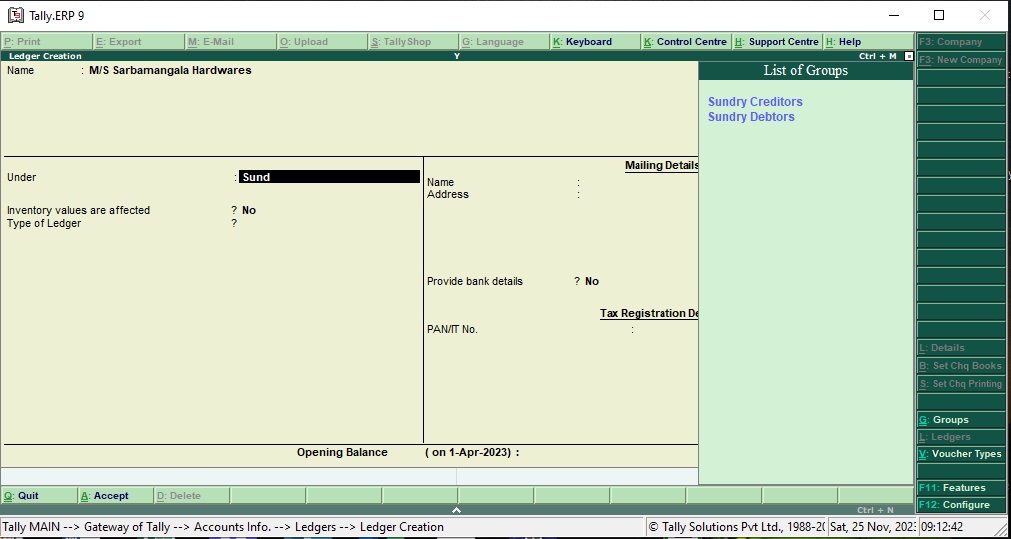Open the Print menu button
1011x539 pixels.
(47, 42)
